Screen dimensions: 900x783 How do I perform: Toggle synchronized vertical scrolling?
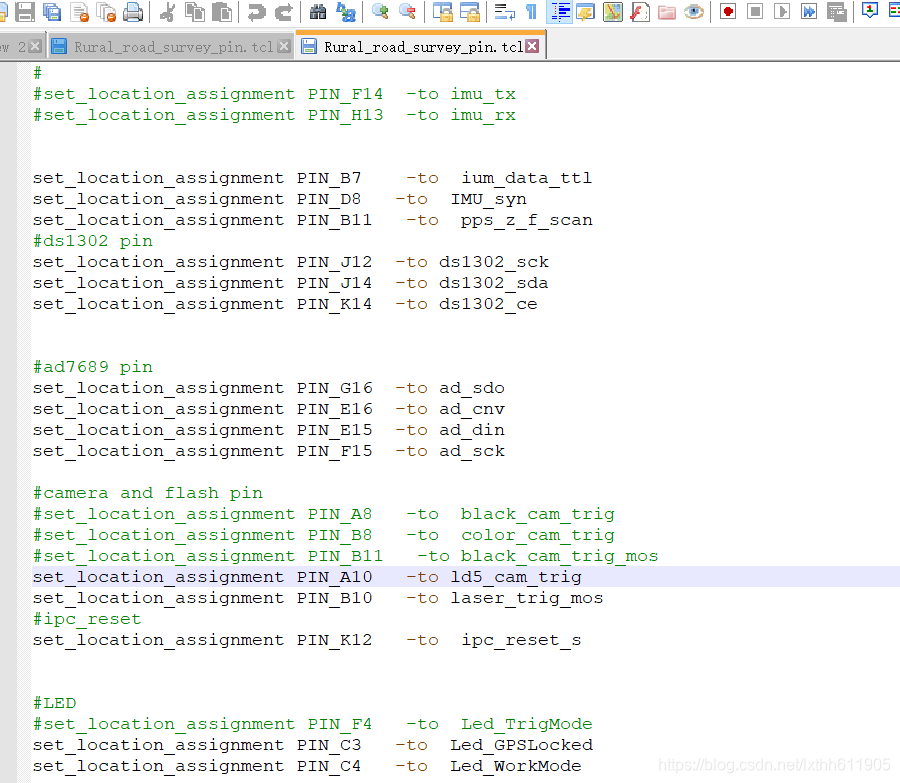tap(443, 11)
